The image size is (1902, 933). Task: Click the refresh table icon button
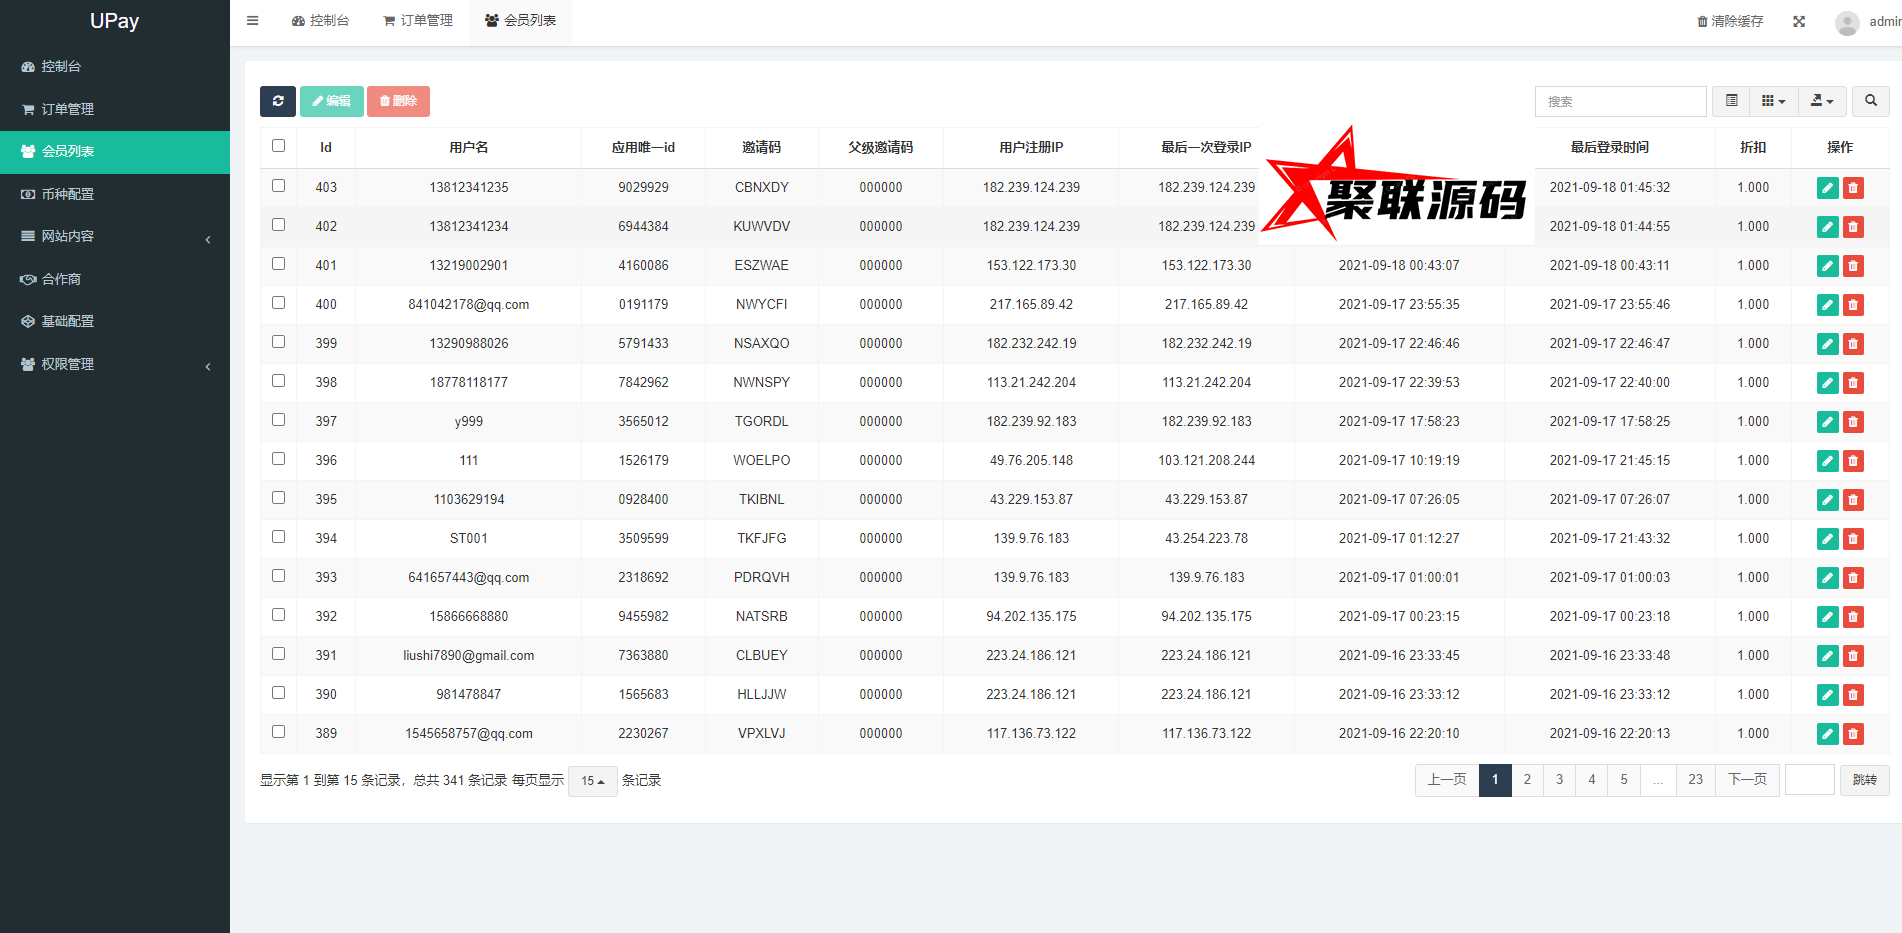(x=278, y=101)
